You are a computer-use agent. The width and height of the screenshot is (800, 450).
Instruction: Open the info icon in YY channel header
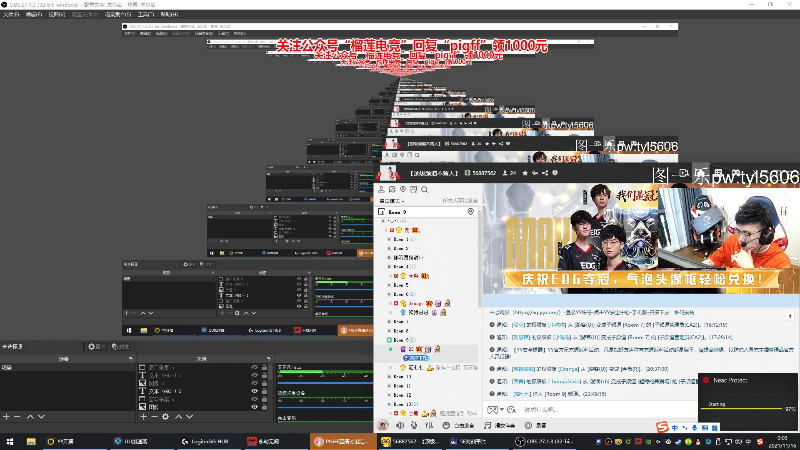555,173
